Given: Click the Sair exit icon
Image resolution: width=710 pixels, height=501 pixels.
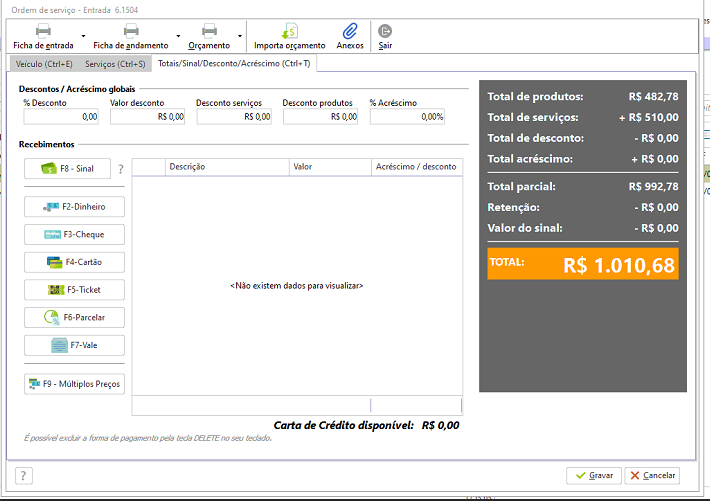Looking at the screenshot, I should [x=385, y=31].
